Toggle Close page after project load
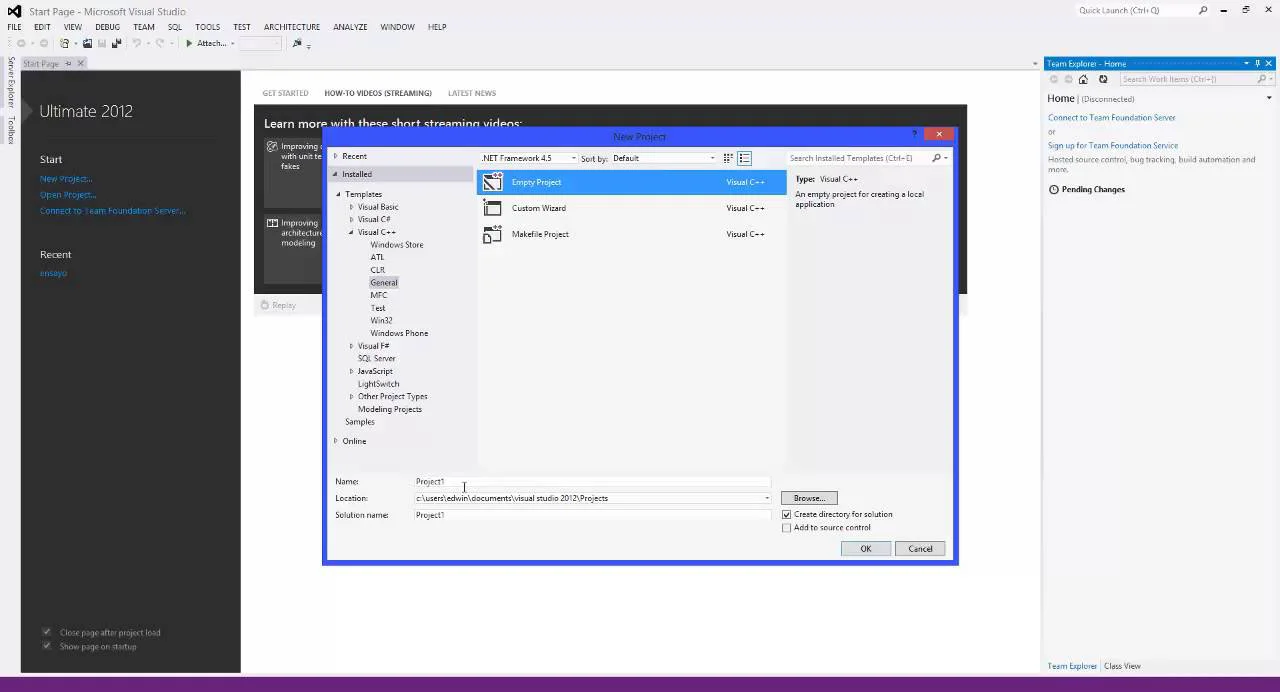 tap(46, 632)
